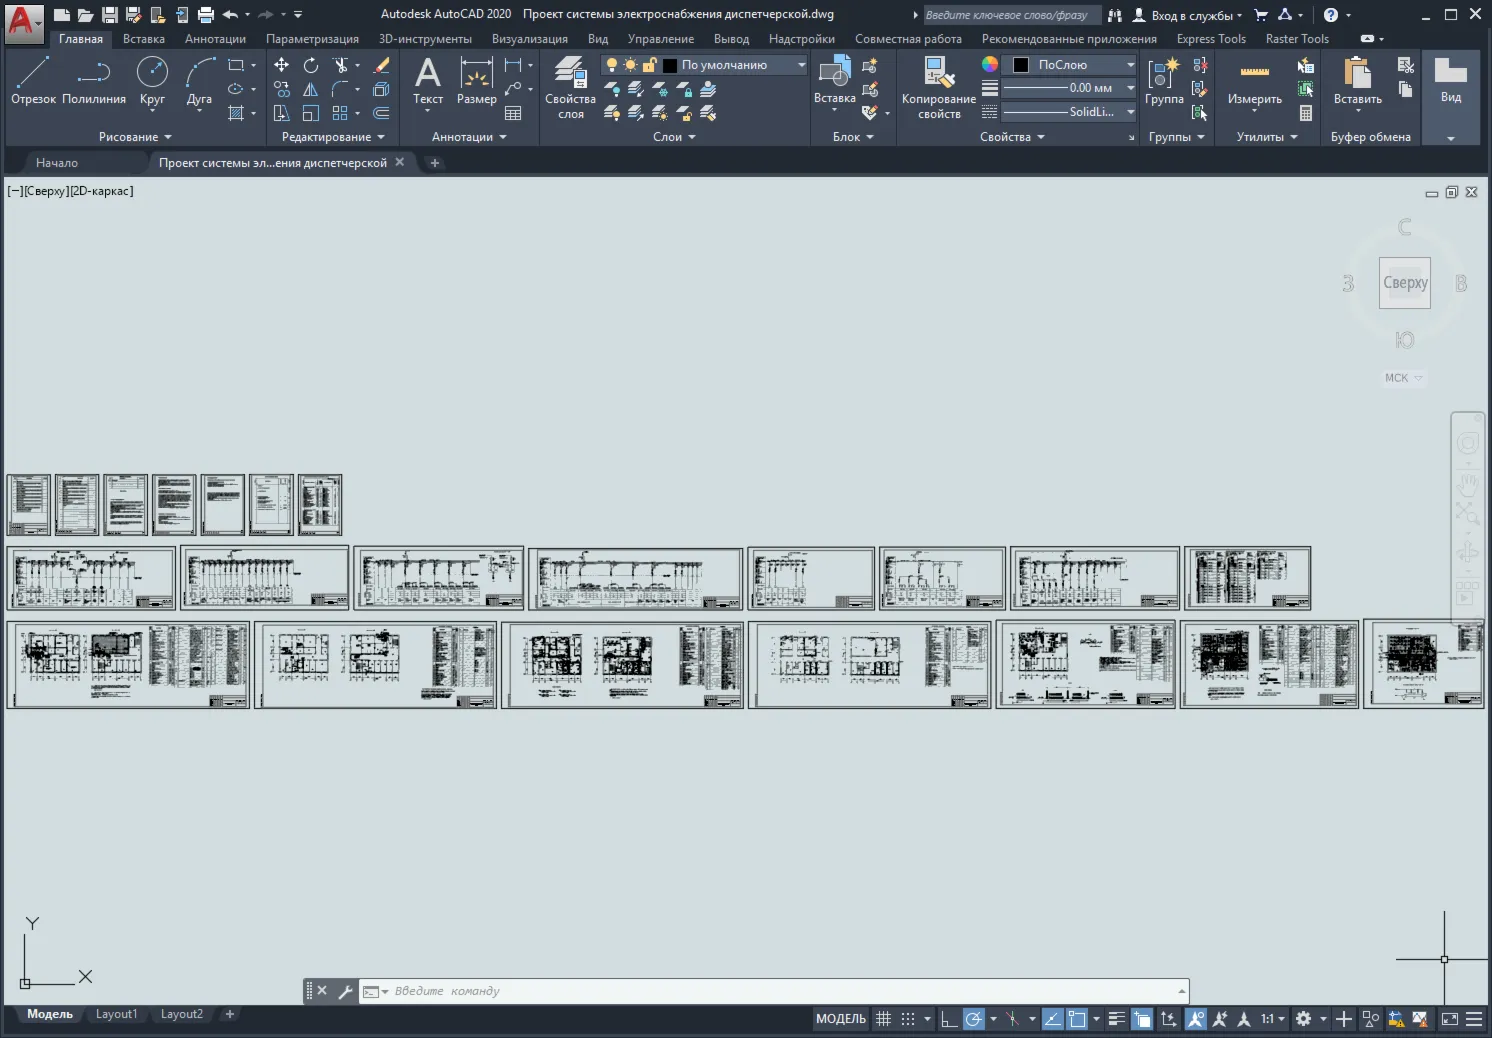This screenshot has height=1038, width=1492.
Task: Toggle lineweight display in status bar
Action: pyautogui.click(x=1117, y=1019)
